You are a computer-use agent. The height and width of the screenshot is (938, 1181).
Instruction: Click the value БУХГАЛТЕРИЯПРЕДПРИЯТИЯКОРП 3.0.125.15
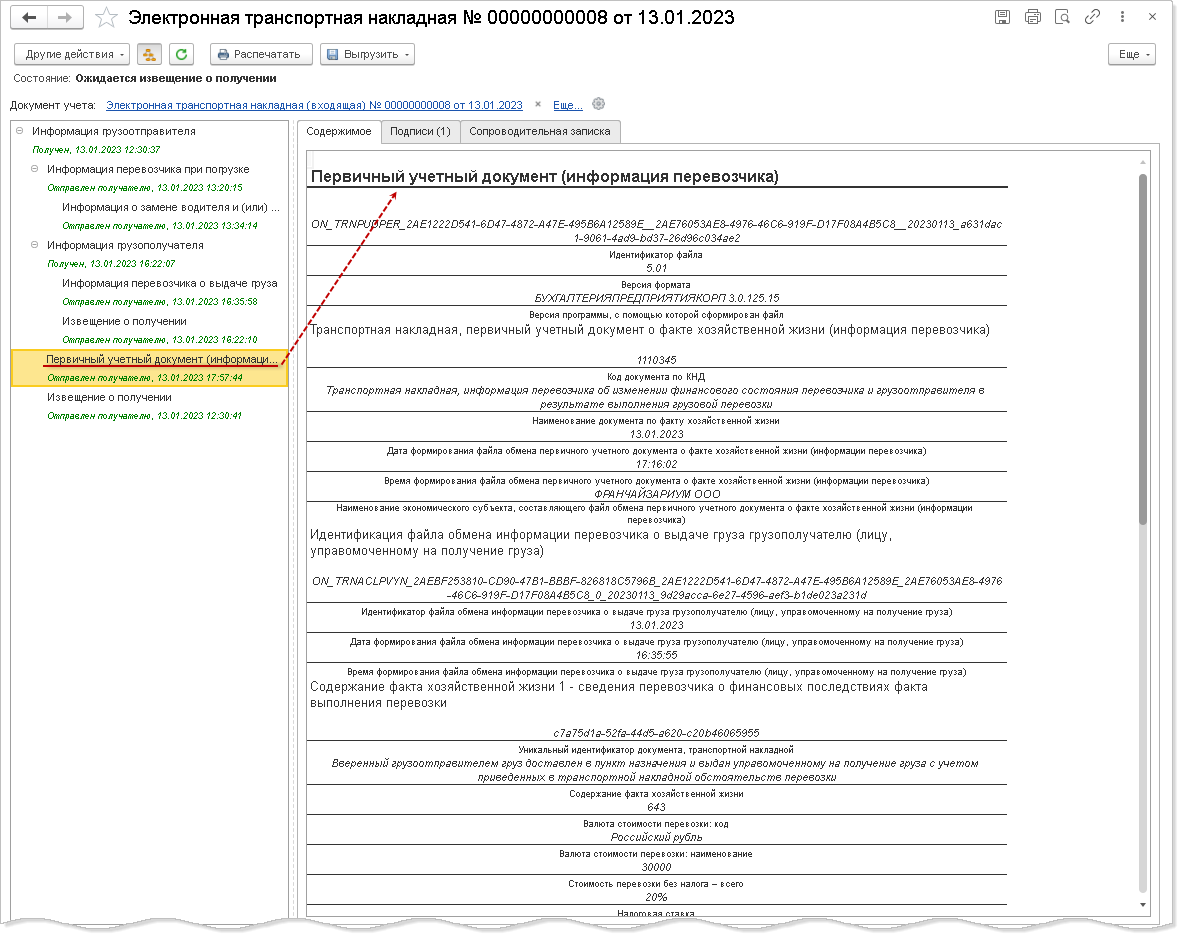(657, 298)
